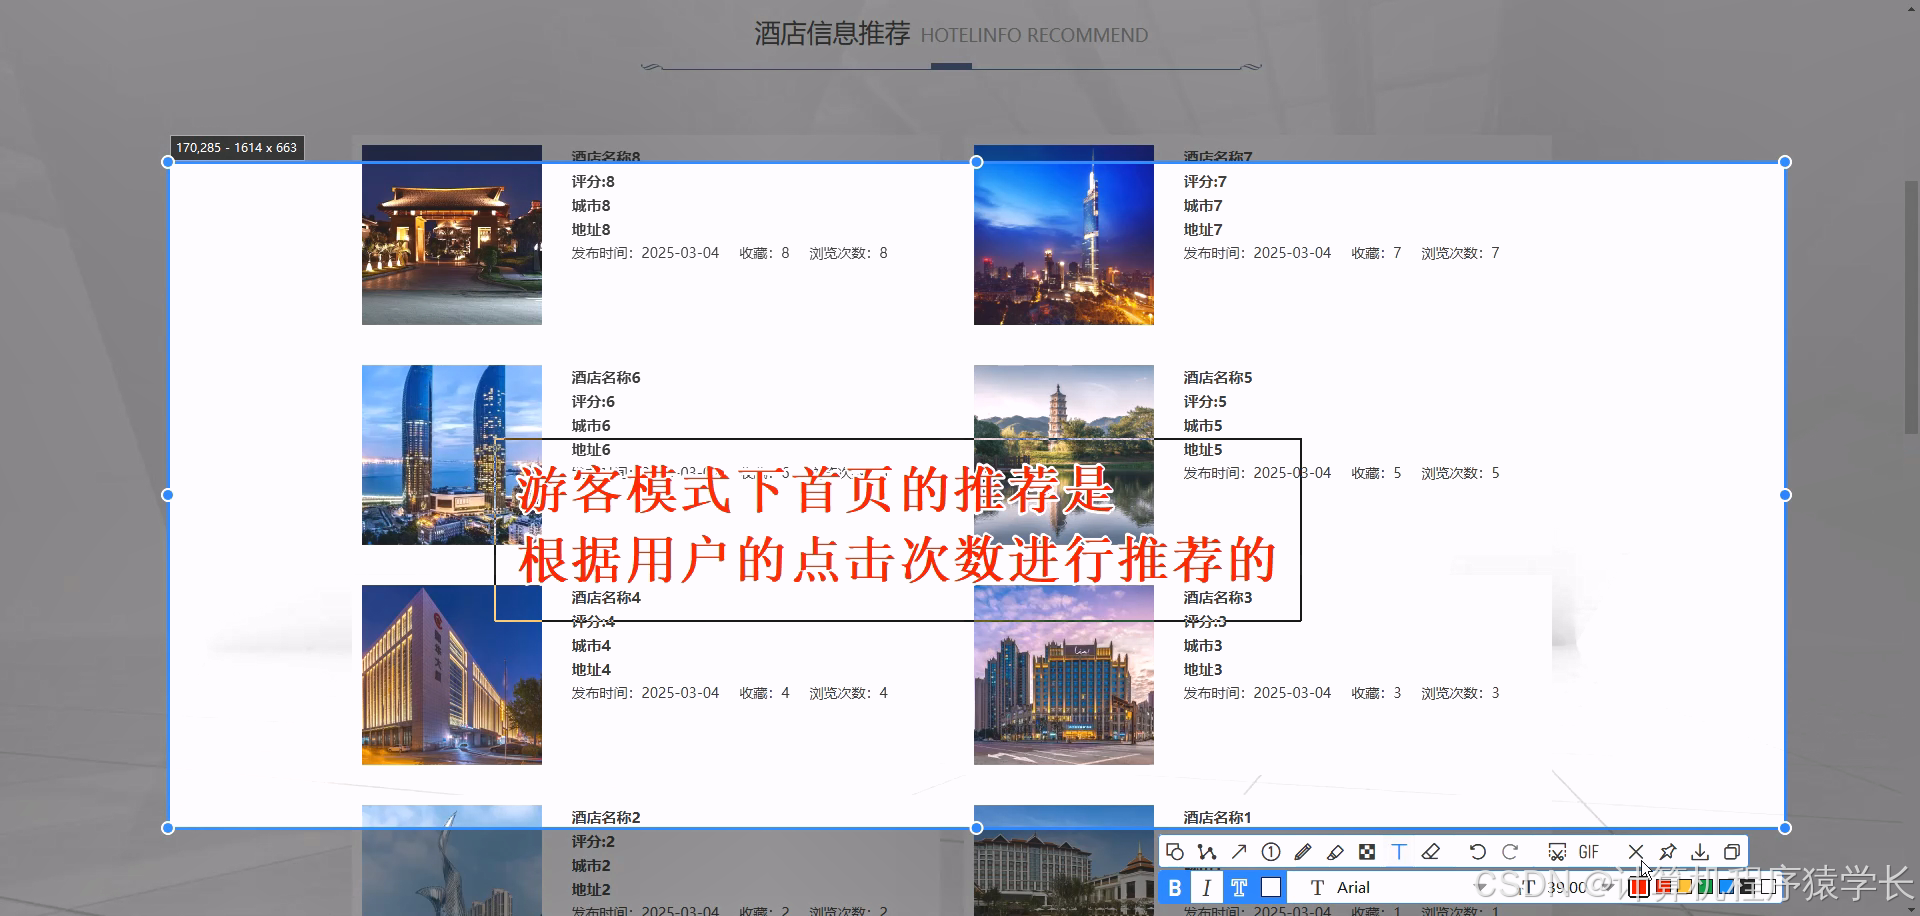Select the mosaic blur tool
The height and width of the screenshot is (916, 1920).
[1367, 852]
